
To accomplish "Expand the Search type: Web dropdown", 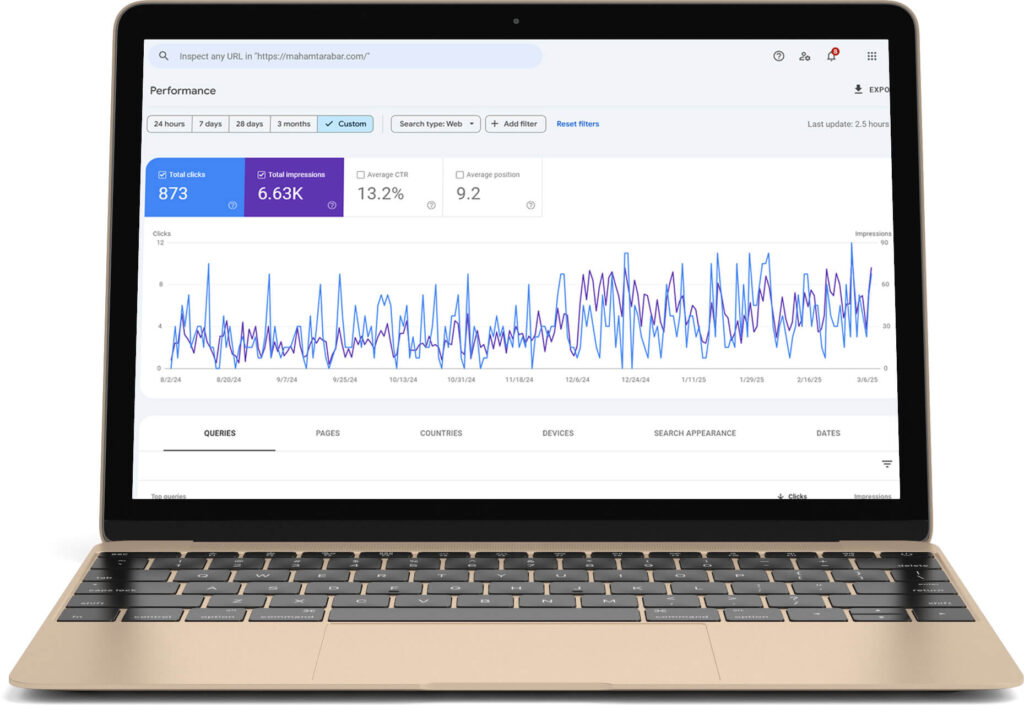I will tap(435, 124).
